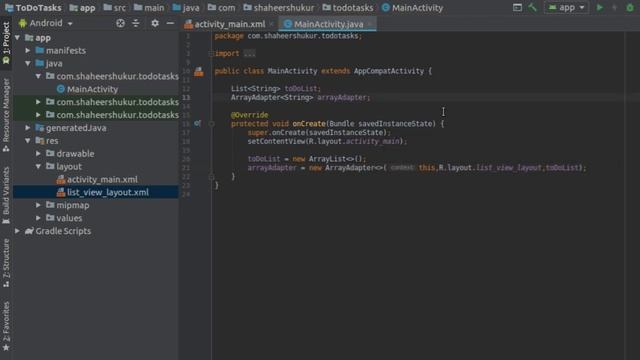640x360 pixels.
Task: Click the onCreate method name
Action: (x=309, y=124)
